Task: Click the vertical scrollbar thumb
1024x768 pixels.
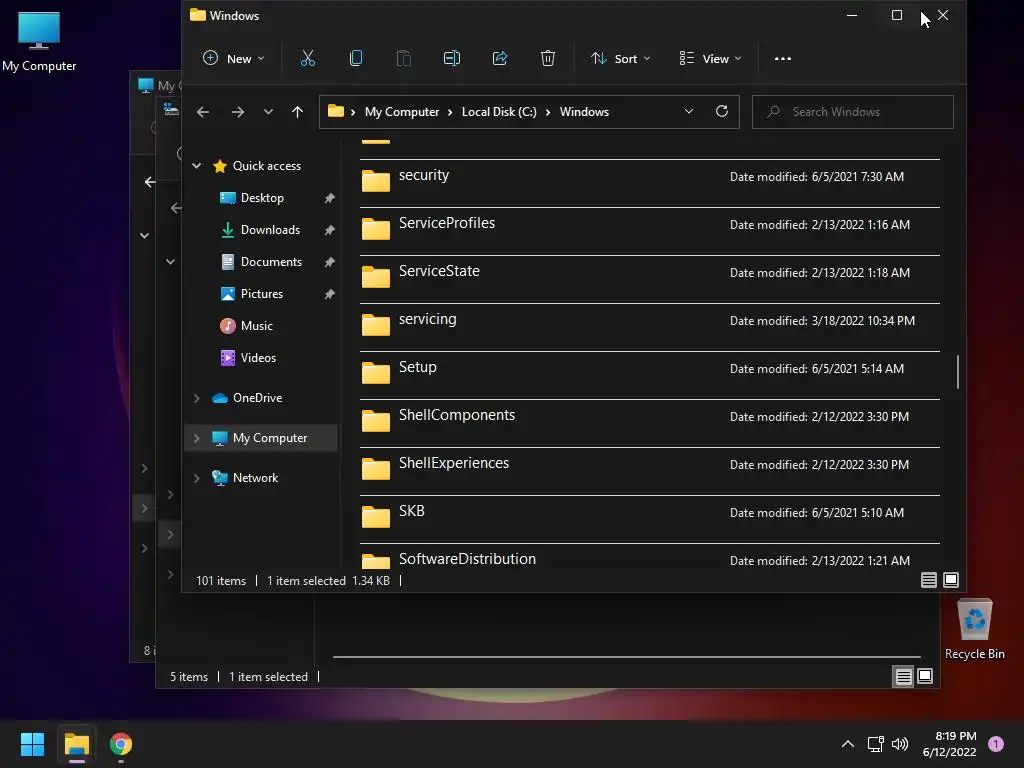Action: [957, 372]
